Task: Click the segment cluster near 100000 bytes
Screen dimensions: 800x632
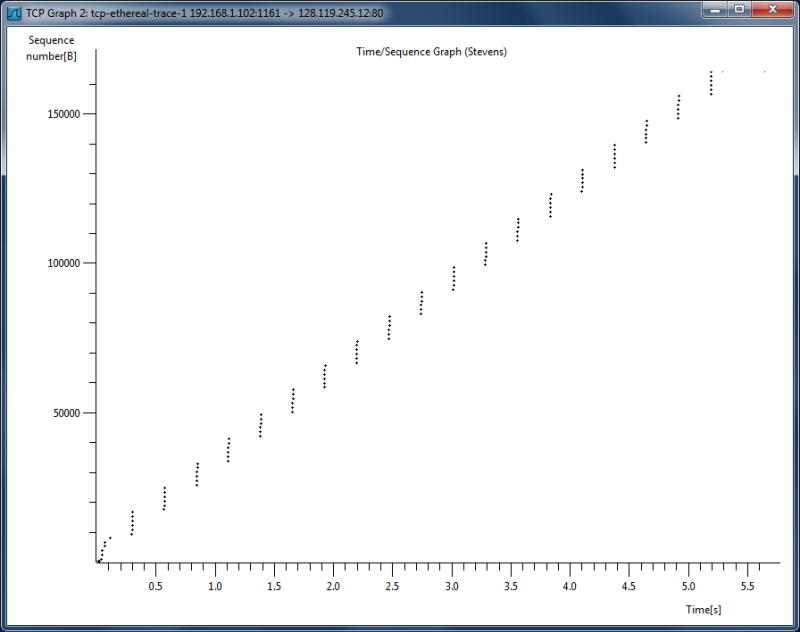Action: (486, 254)
